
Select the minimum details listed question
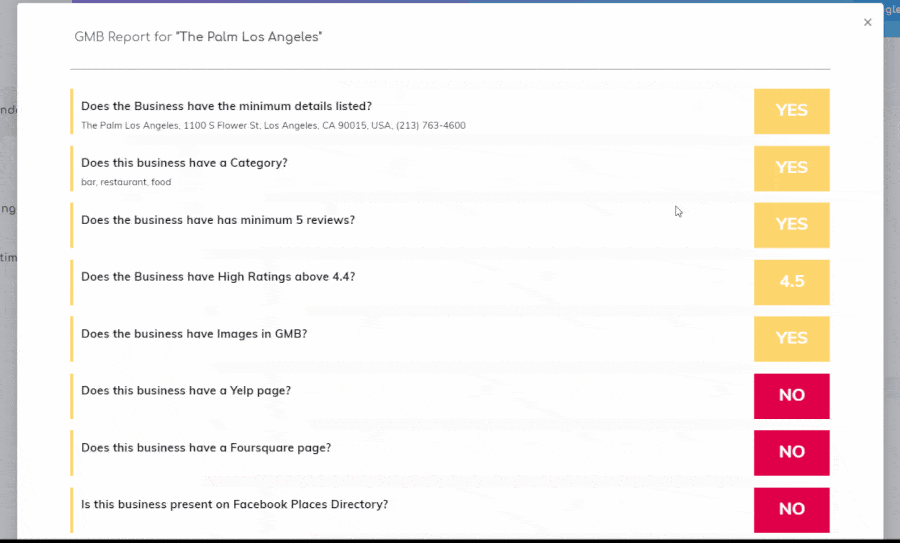[x=226, y=106]
